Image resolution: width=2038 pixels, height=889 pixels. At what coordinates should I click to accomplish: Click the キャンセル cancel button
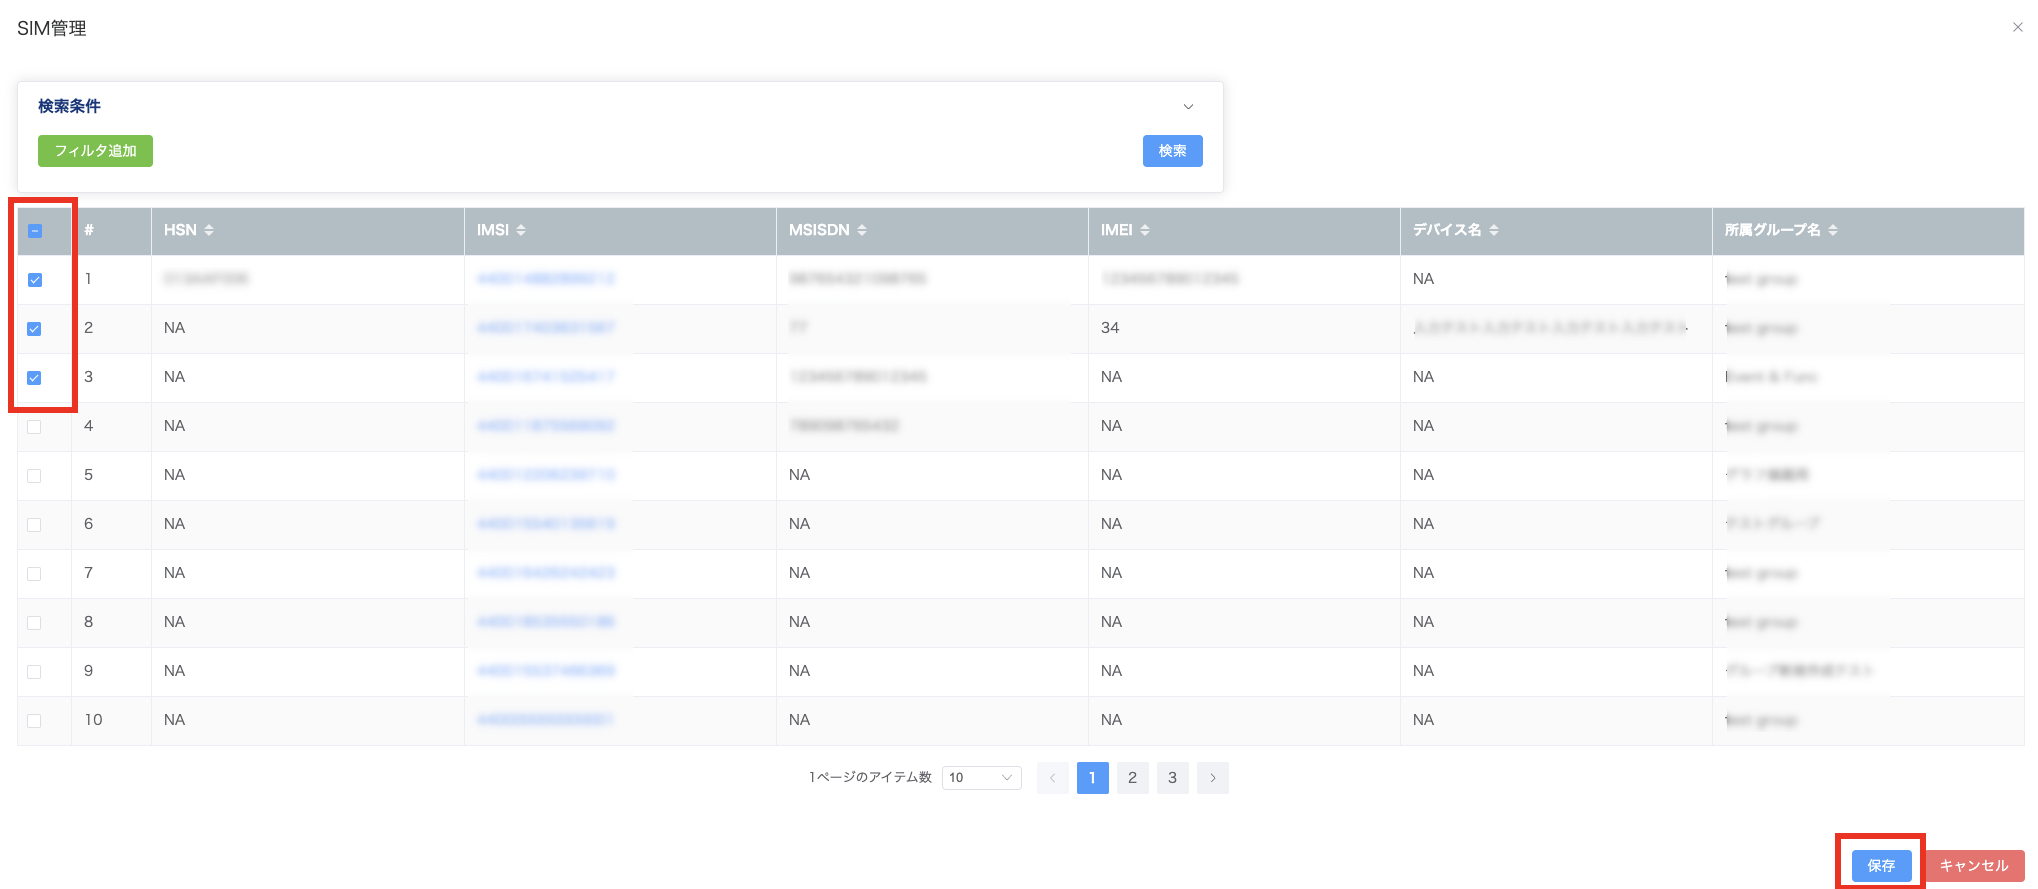tap(1974, 866)
